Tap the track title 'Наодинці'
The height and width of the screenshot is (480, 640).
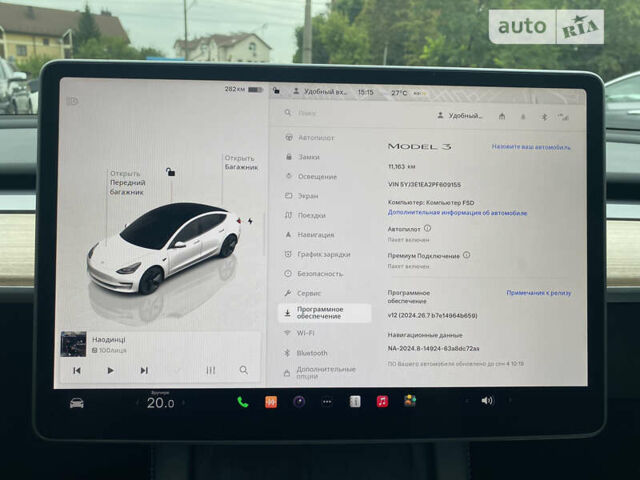109,340
